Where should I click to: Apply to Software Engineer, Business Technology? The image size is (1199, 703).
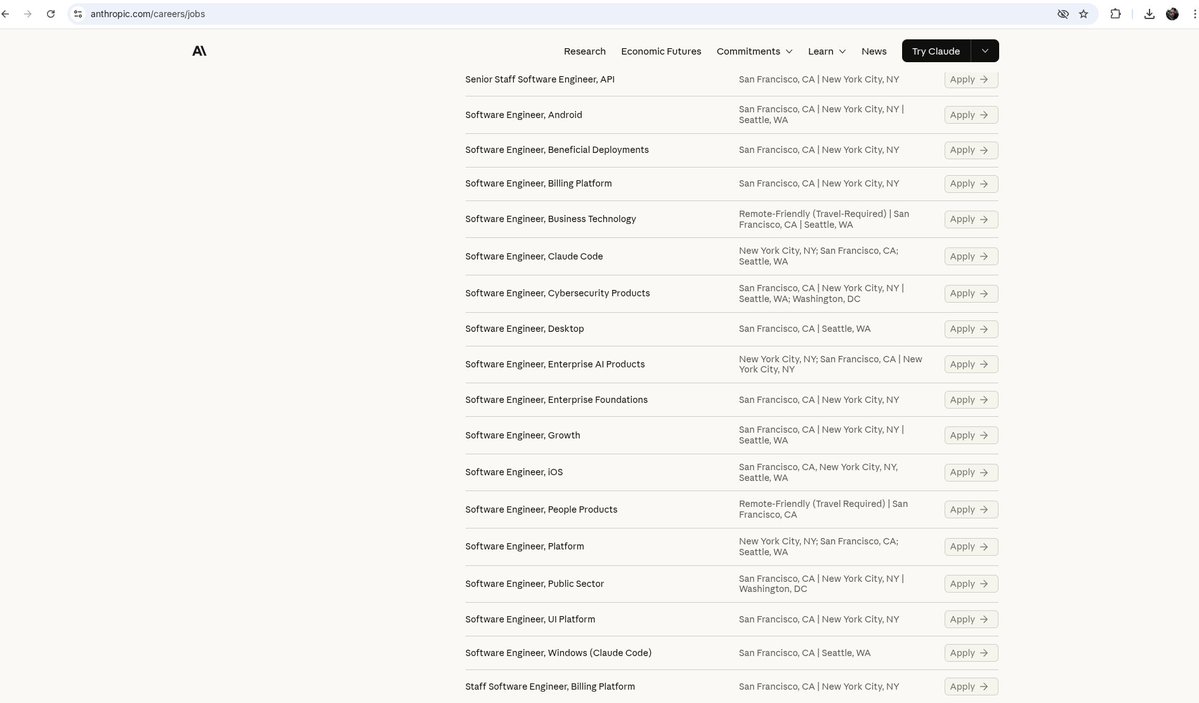click(x=970, y=219)
